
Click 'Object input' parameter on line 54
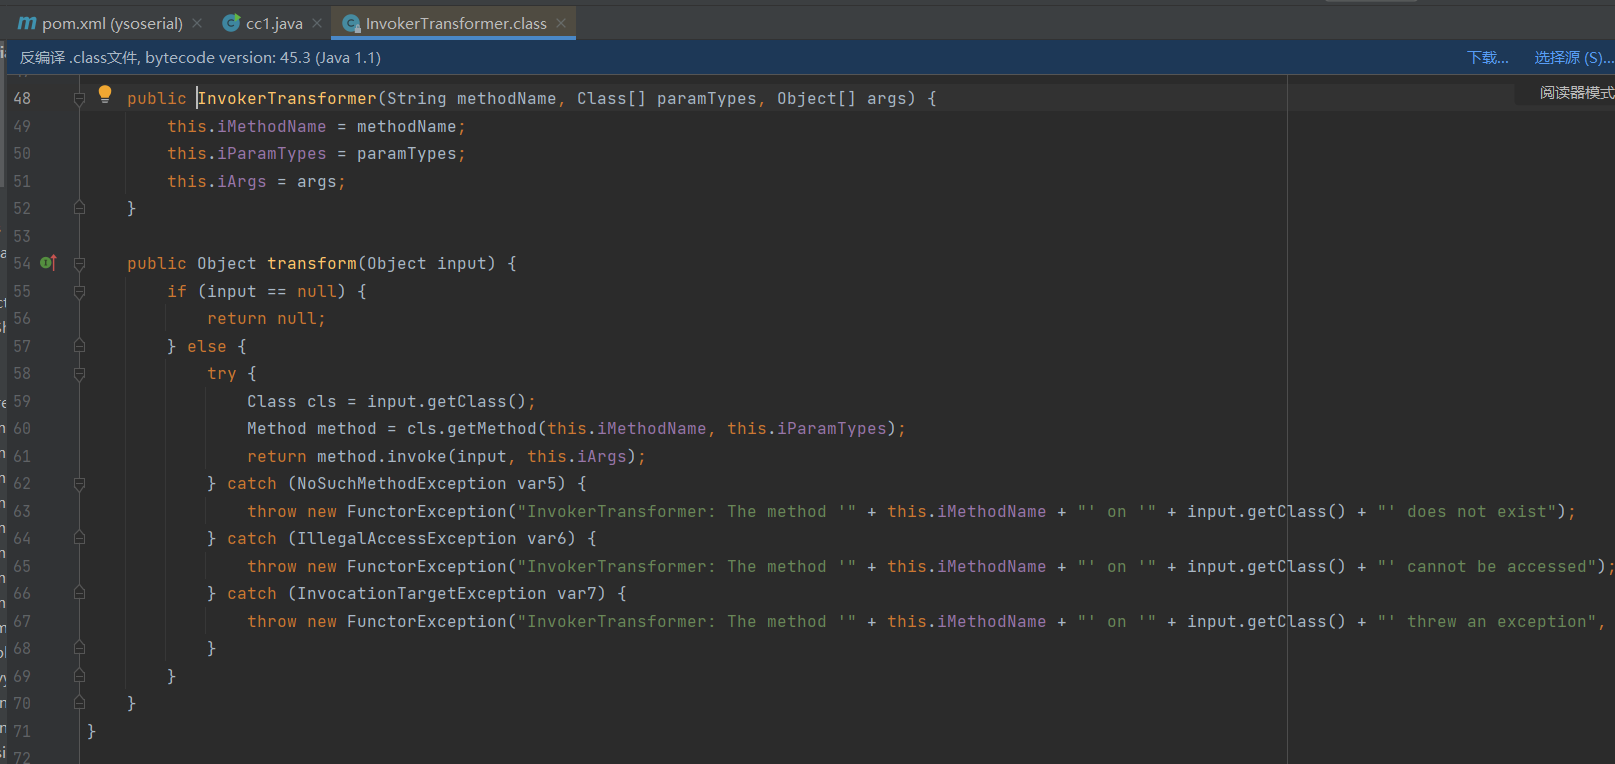[x=427, y=263]
